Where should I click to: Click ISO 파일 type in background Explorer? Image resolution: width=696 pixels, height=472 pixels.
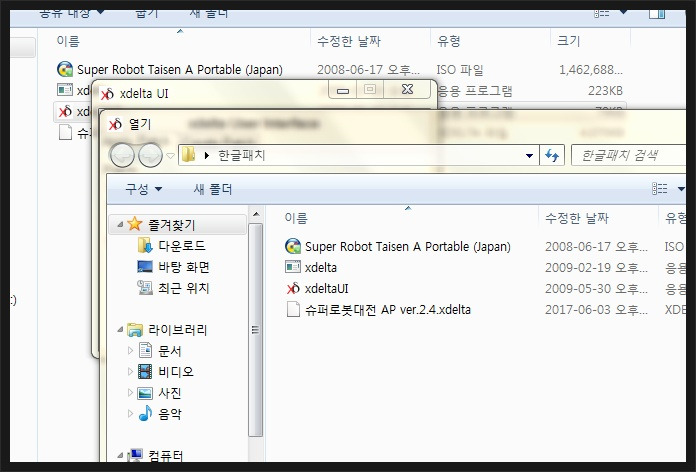click(459, 70)
